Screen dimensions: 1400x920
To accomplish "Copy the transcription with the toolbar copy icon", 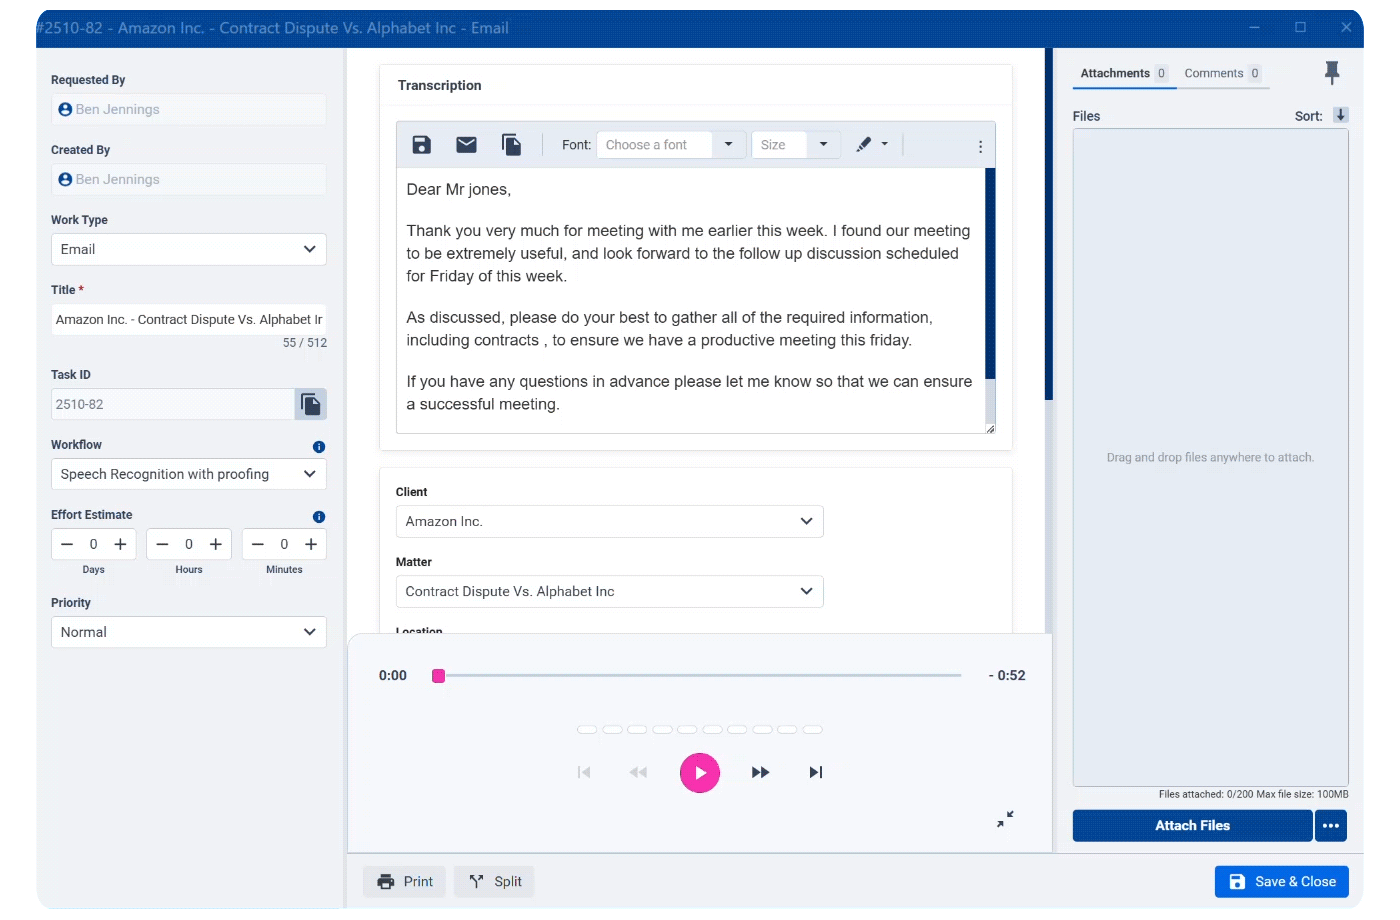I will [511, 145].
